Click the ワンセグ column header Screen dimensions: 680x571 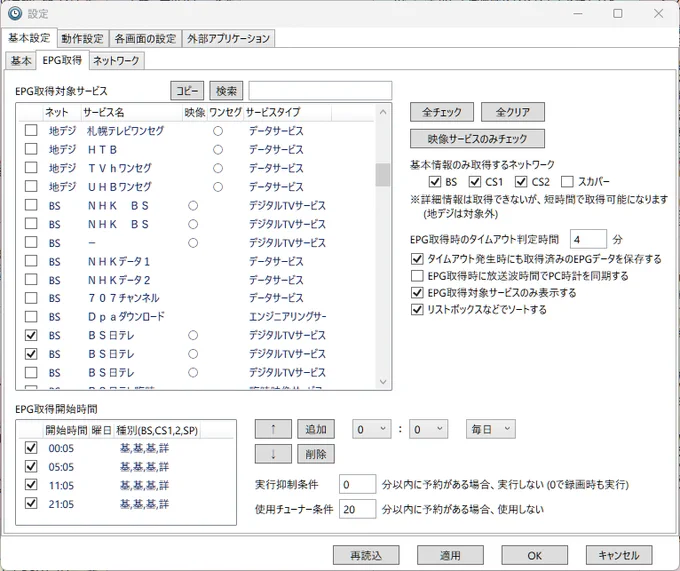tap(225, 112)
